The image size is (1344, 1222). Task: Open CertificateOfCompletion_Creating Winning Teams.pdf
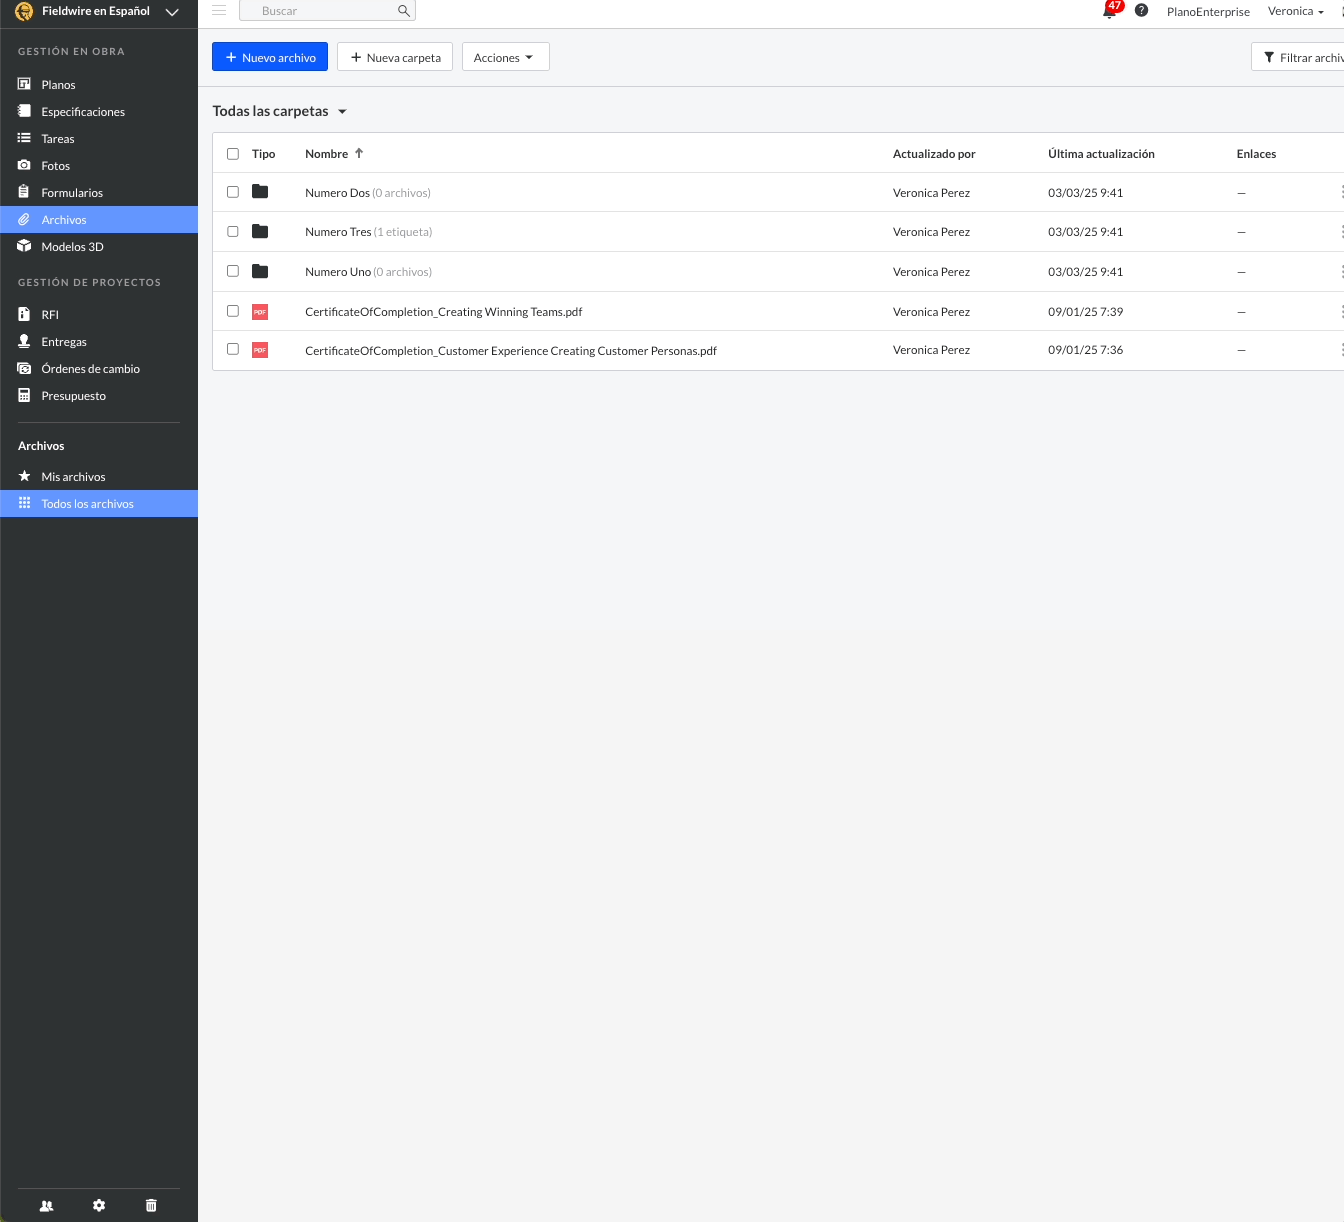tap(444, 312)
